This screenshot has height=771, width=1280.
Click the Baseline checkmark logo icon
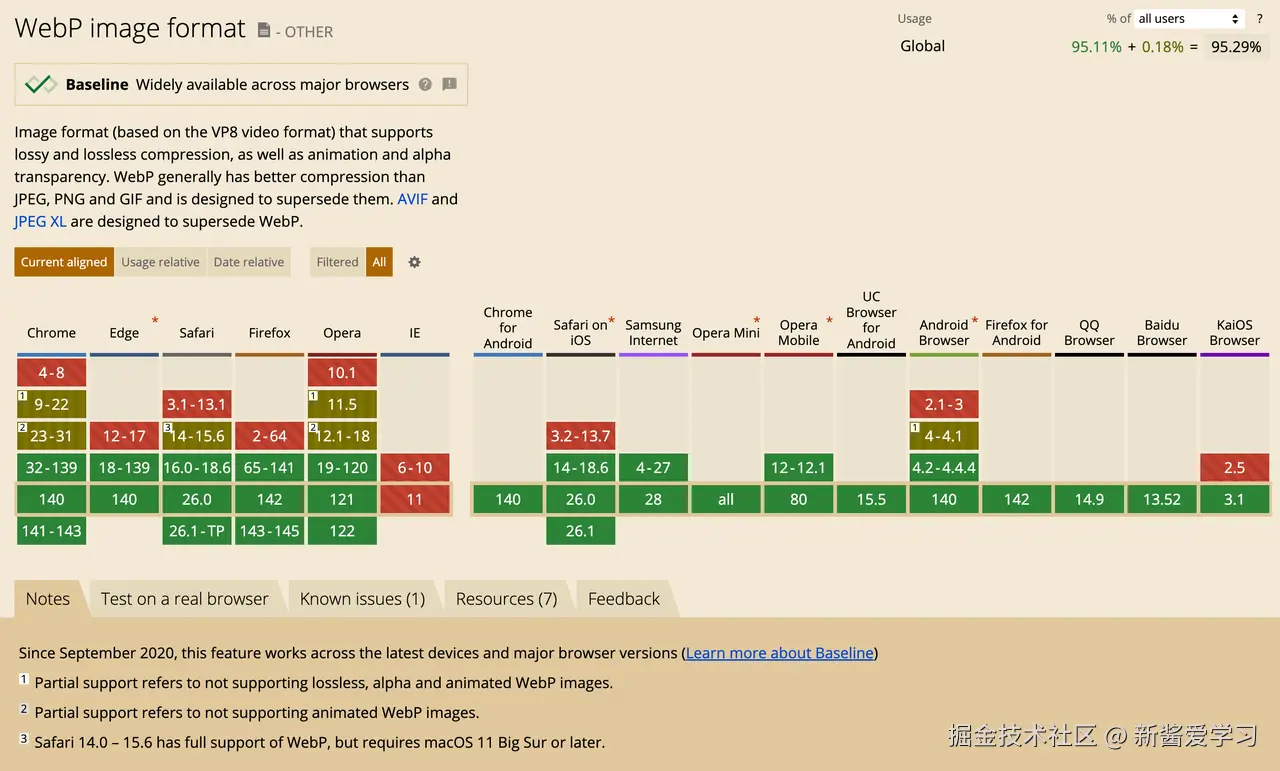(x=41, y=85)
